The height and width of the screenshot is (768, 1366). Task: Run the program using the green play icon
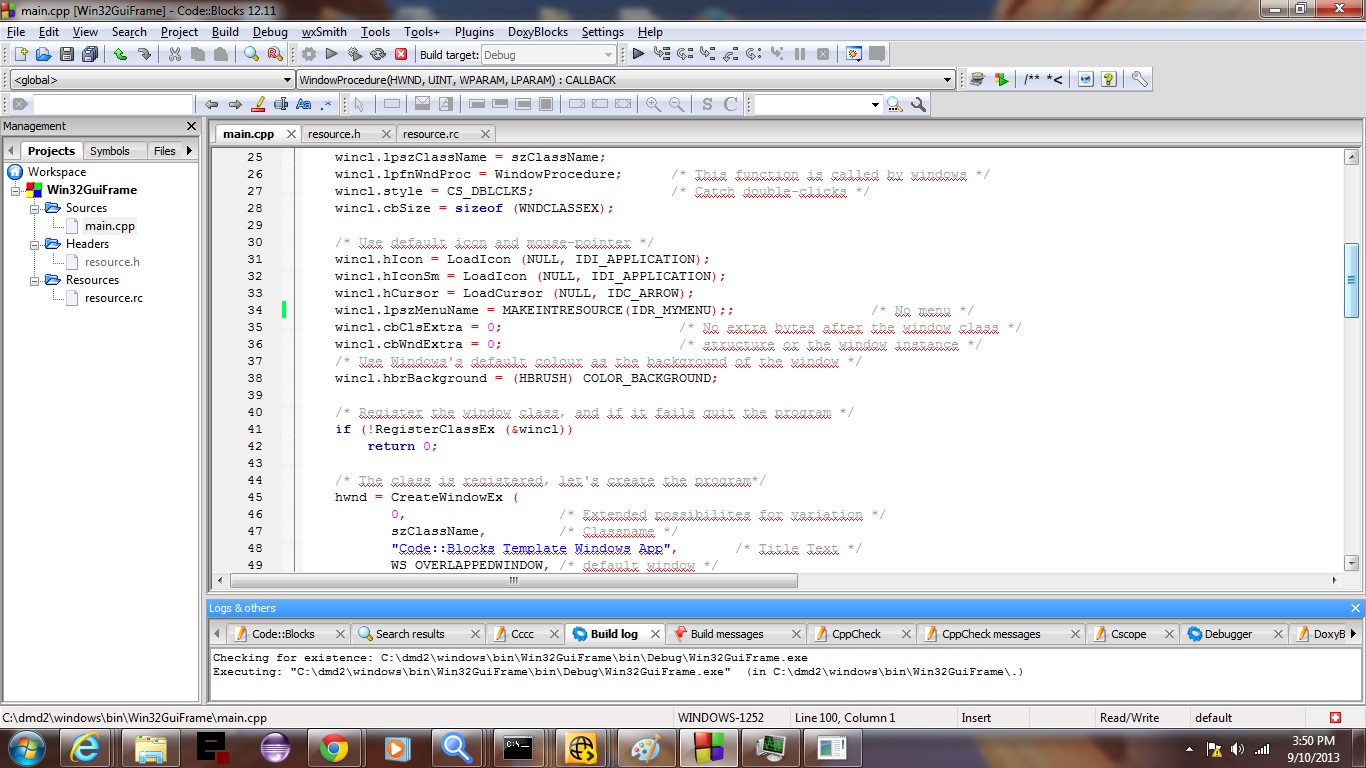pos(330,53)
